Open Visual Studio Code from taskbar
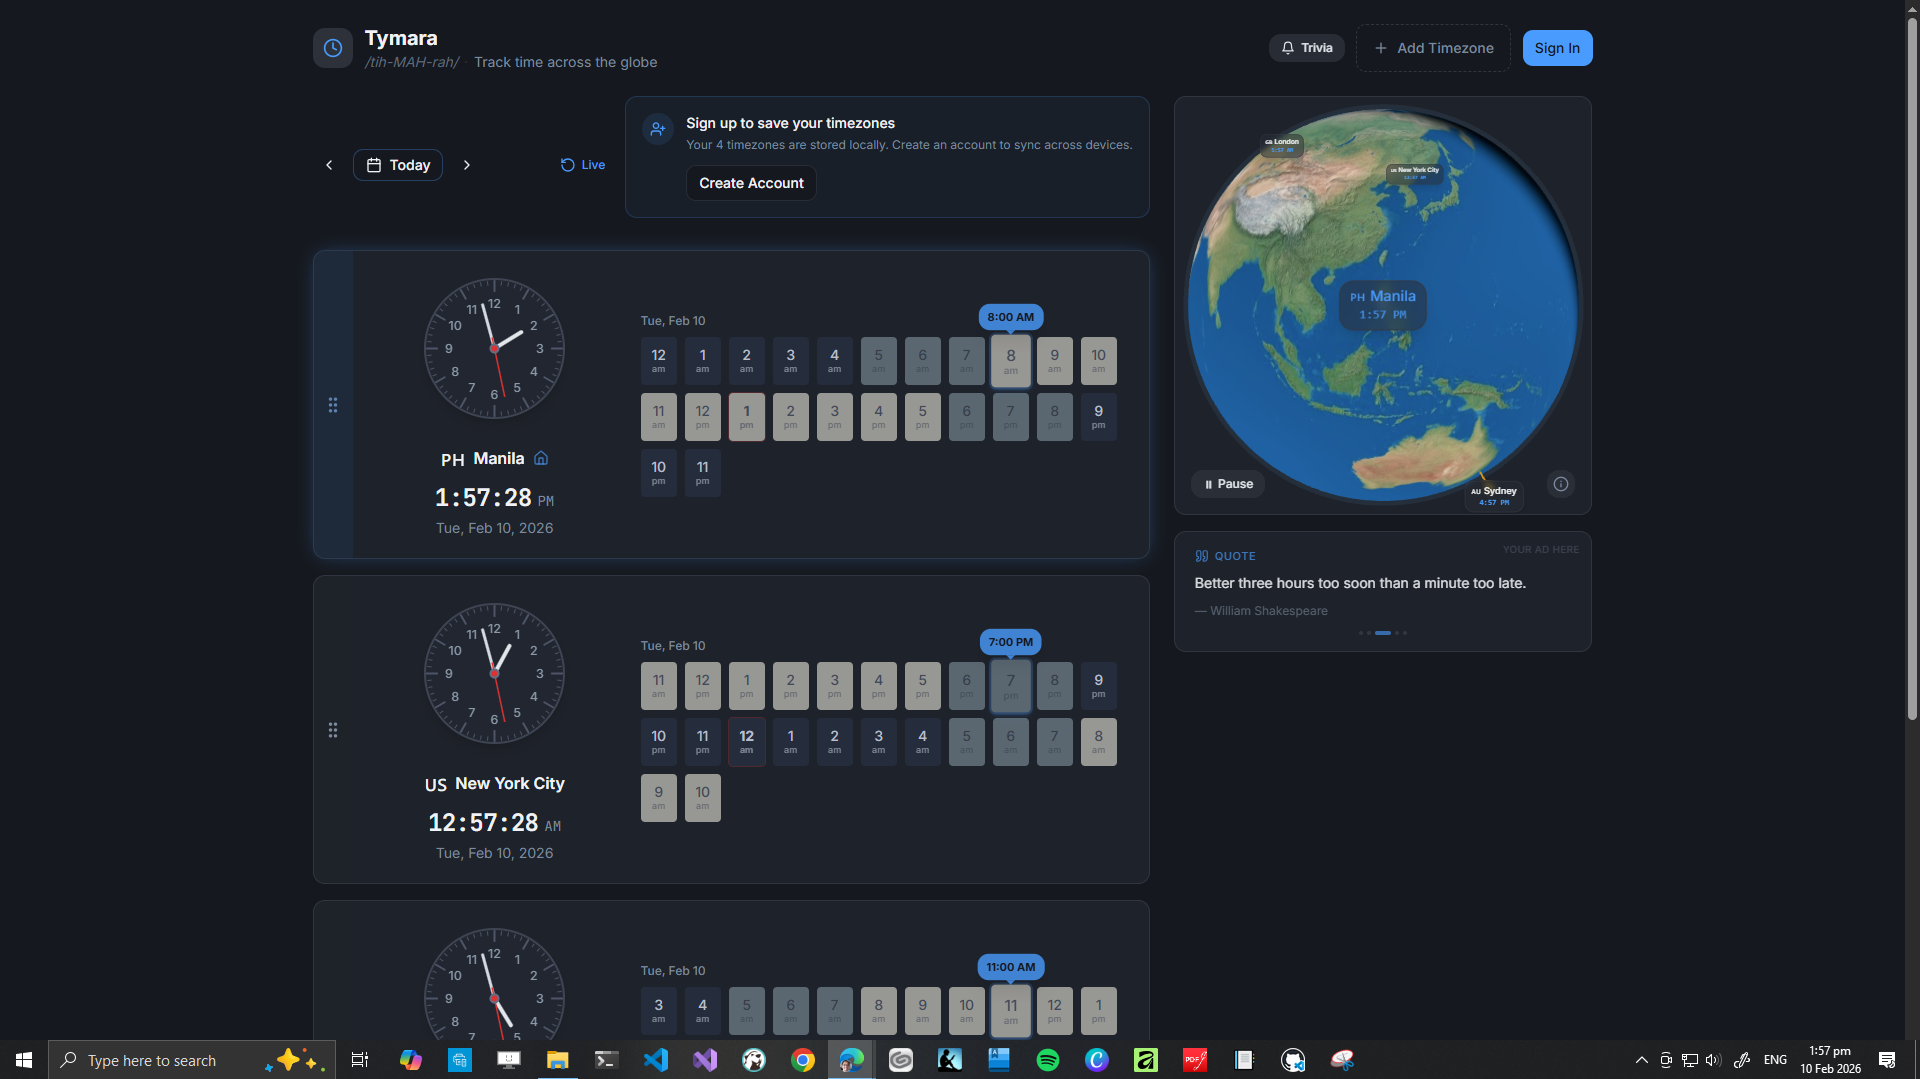The height and width of the screenshot is (1079, 1920). coord(655,1060)
